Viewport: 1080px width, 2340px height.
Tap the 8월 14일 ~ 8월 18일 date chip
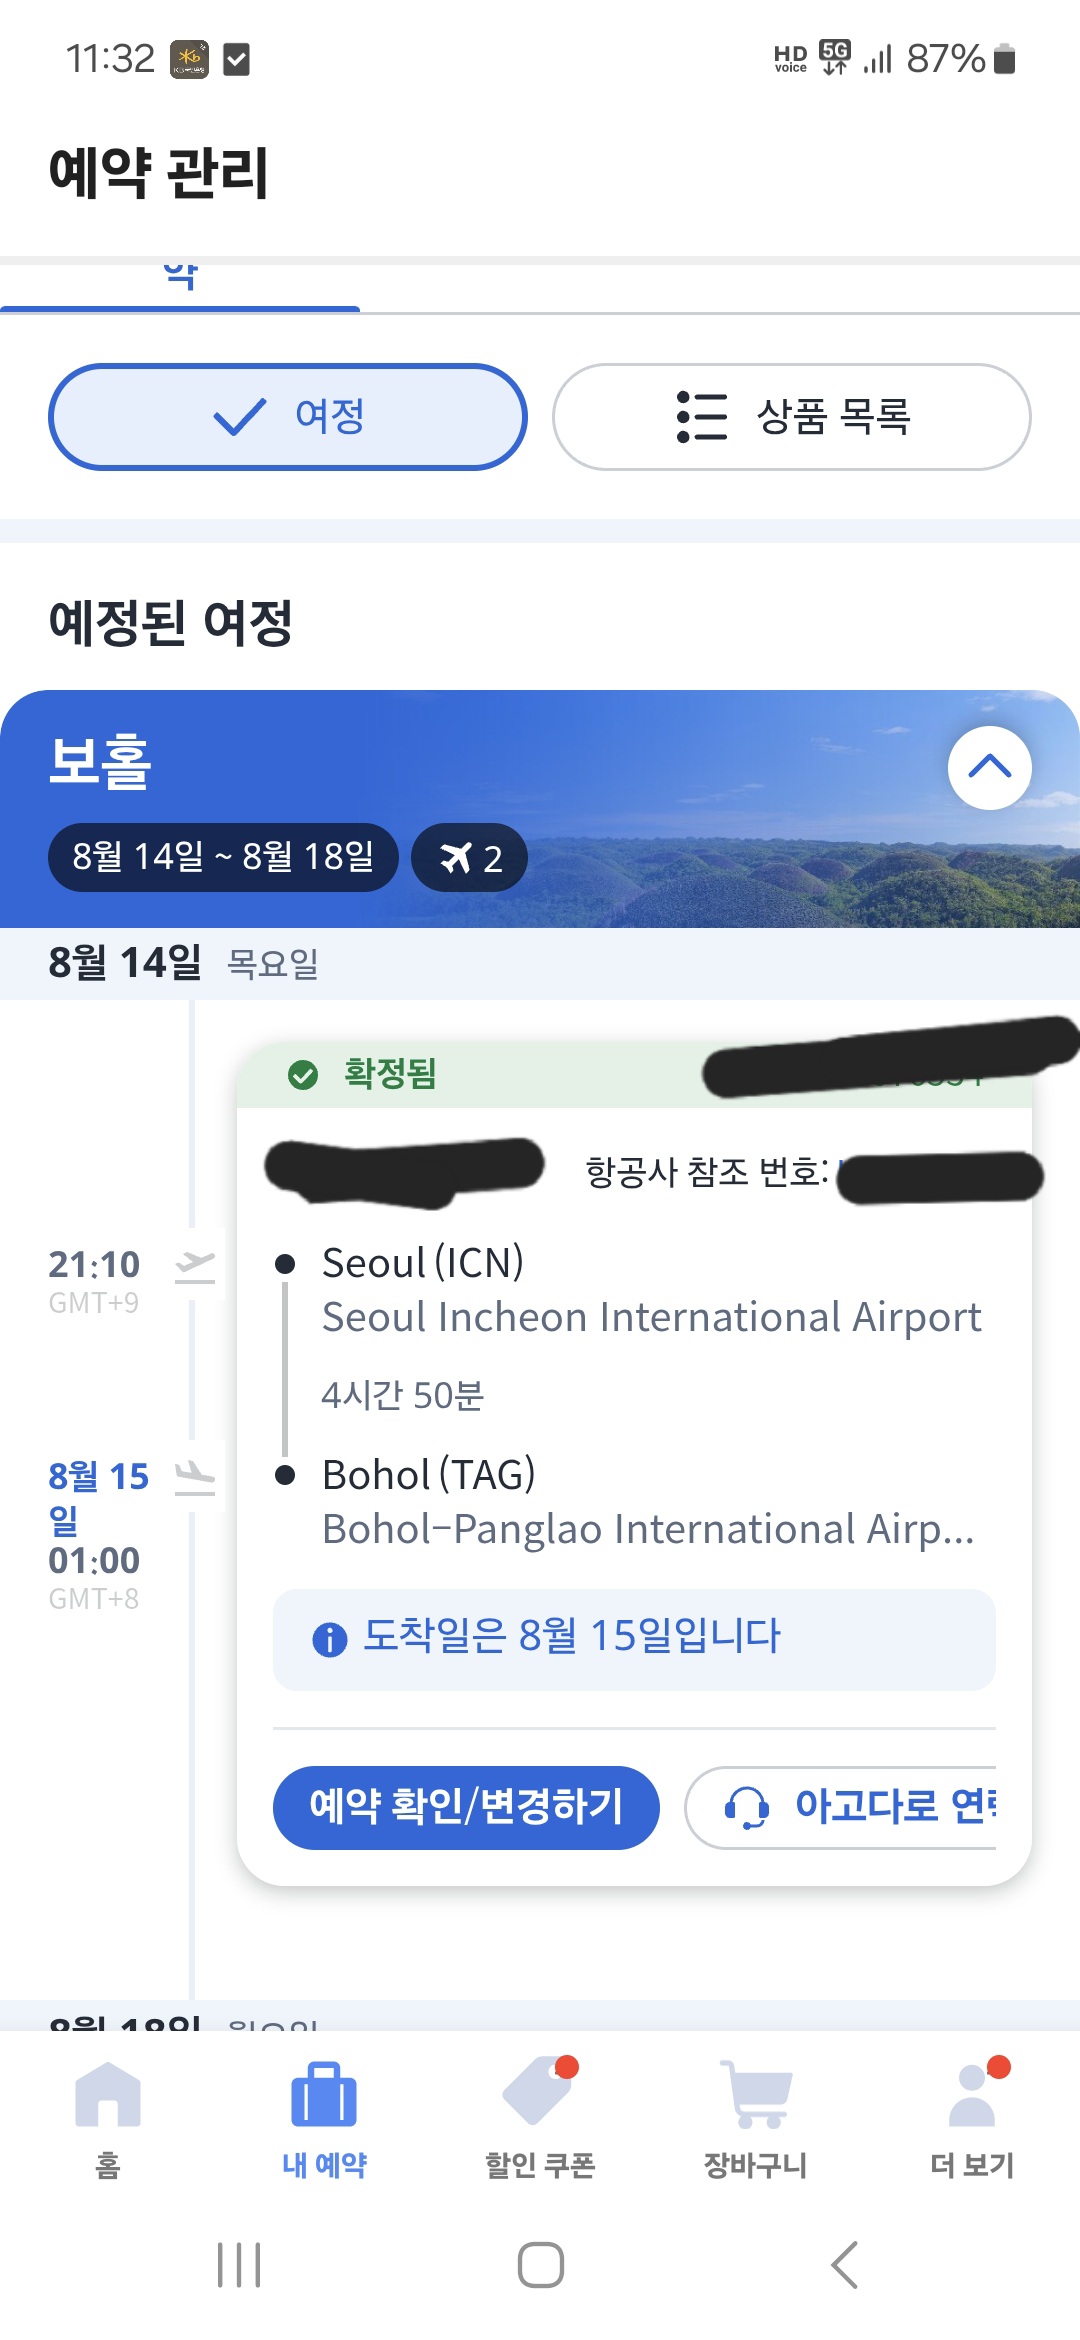(x=223, y=857)
